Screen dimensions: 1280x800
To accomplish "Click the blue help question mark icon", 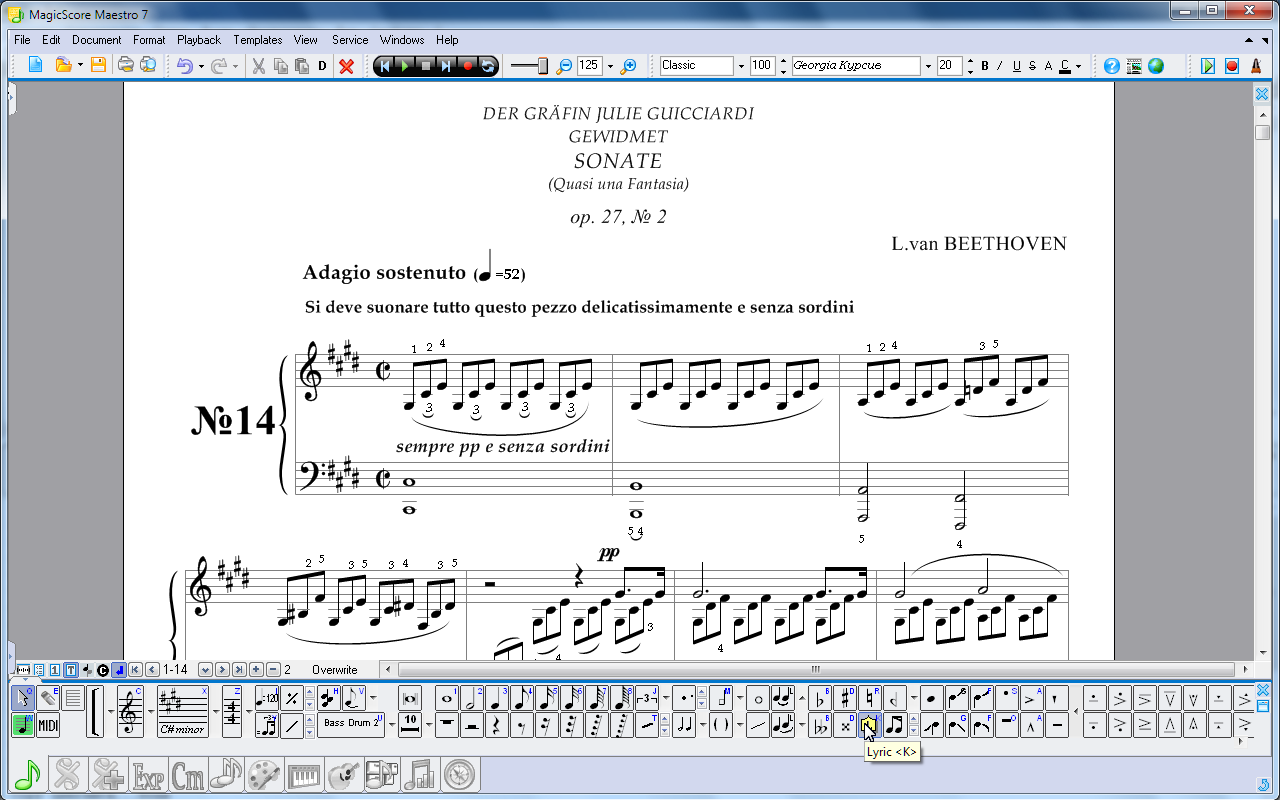I will 1112,66.
